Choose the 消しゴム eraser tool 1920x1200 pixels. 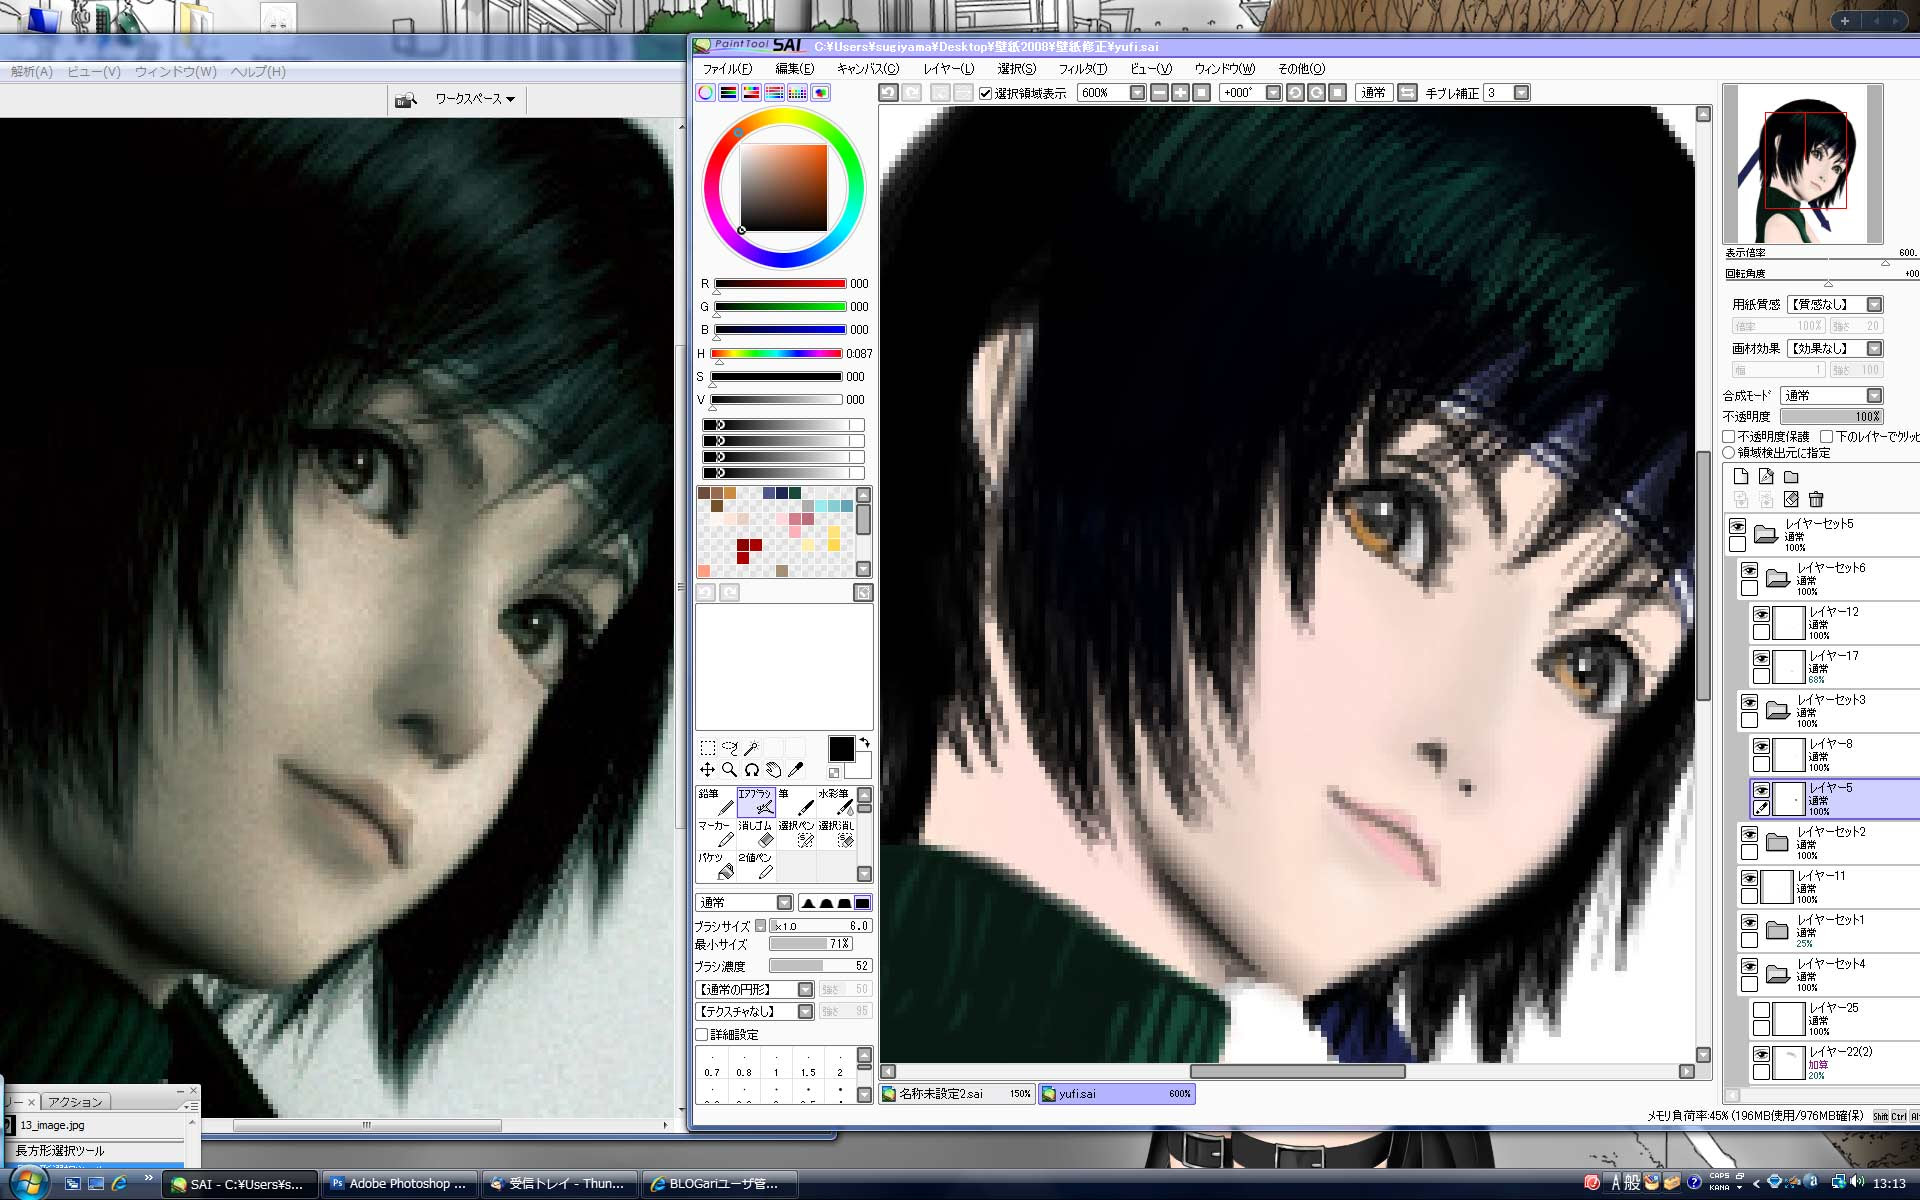[756, 834]
